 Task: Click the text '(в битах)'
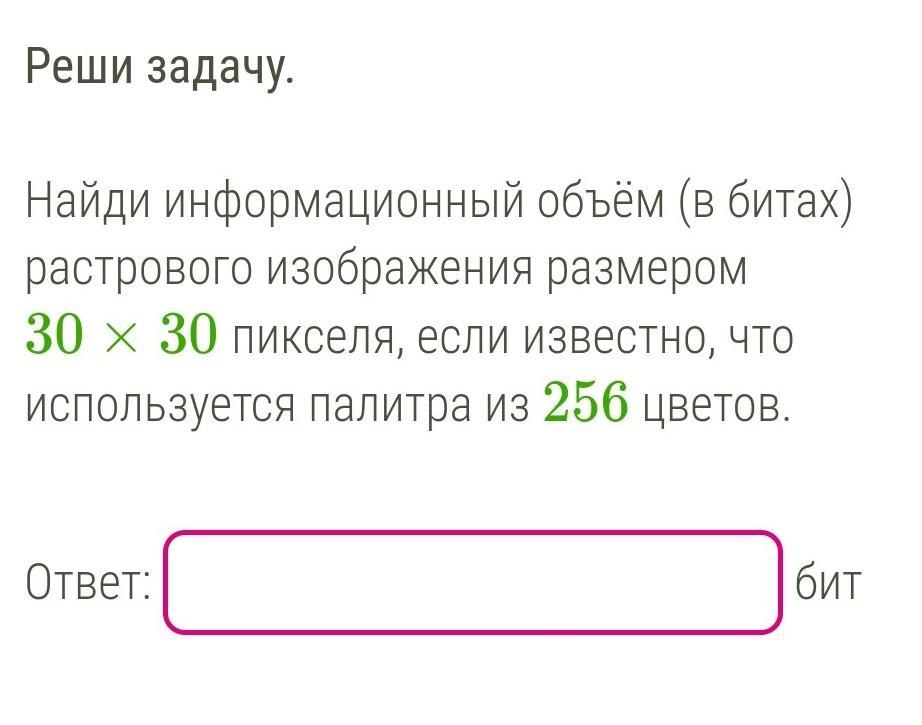[764, 203]
